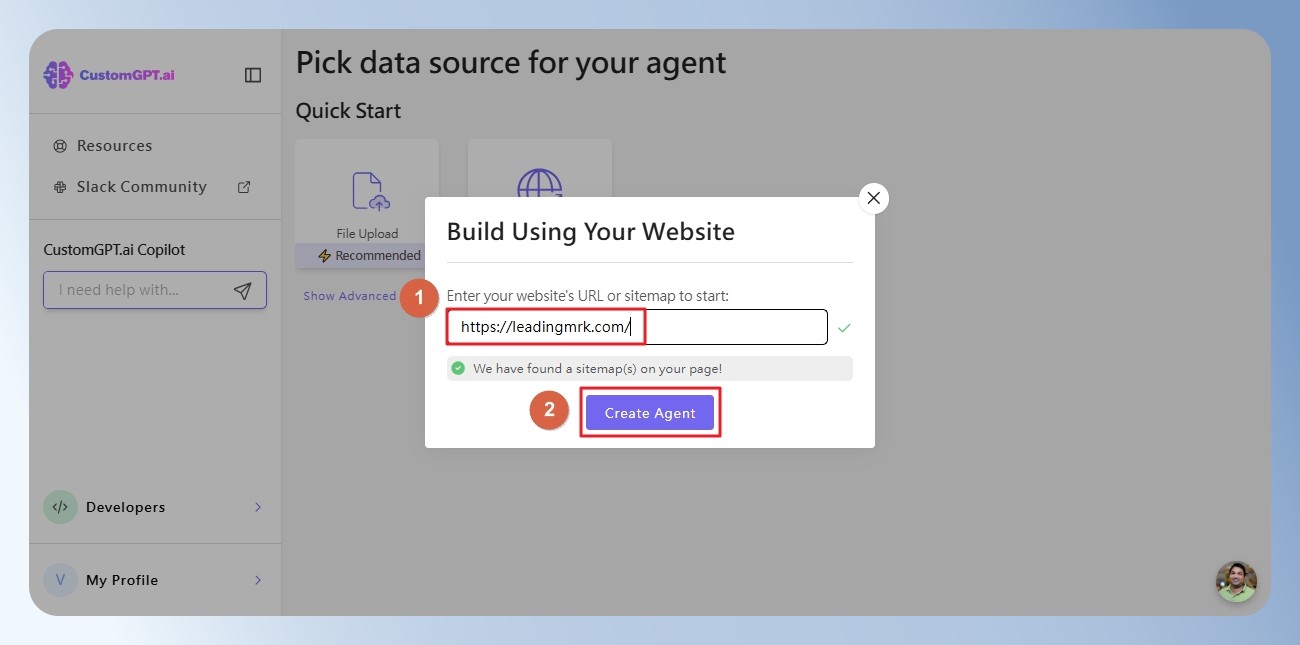Send Copilot message with paper plane icon
Screen dimensions: 1300x645
pos(242,290)
